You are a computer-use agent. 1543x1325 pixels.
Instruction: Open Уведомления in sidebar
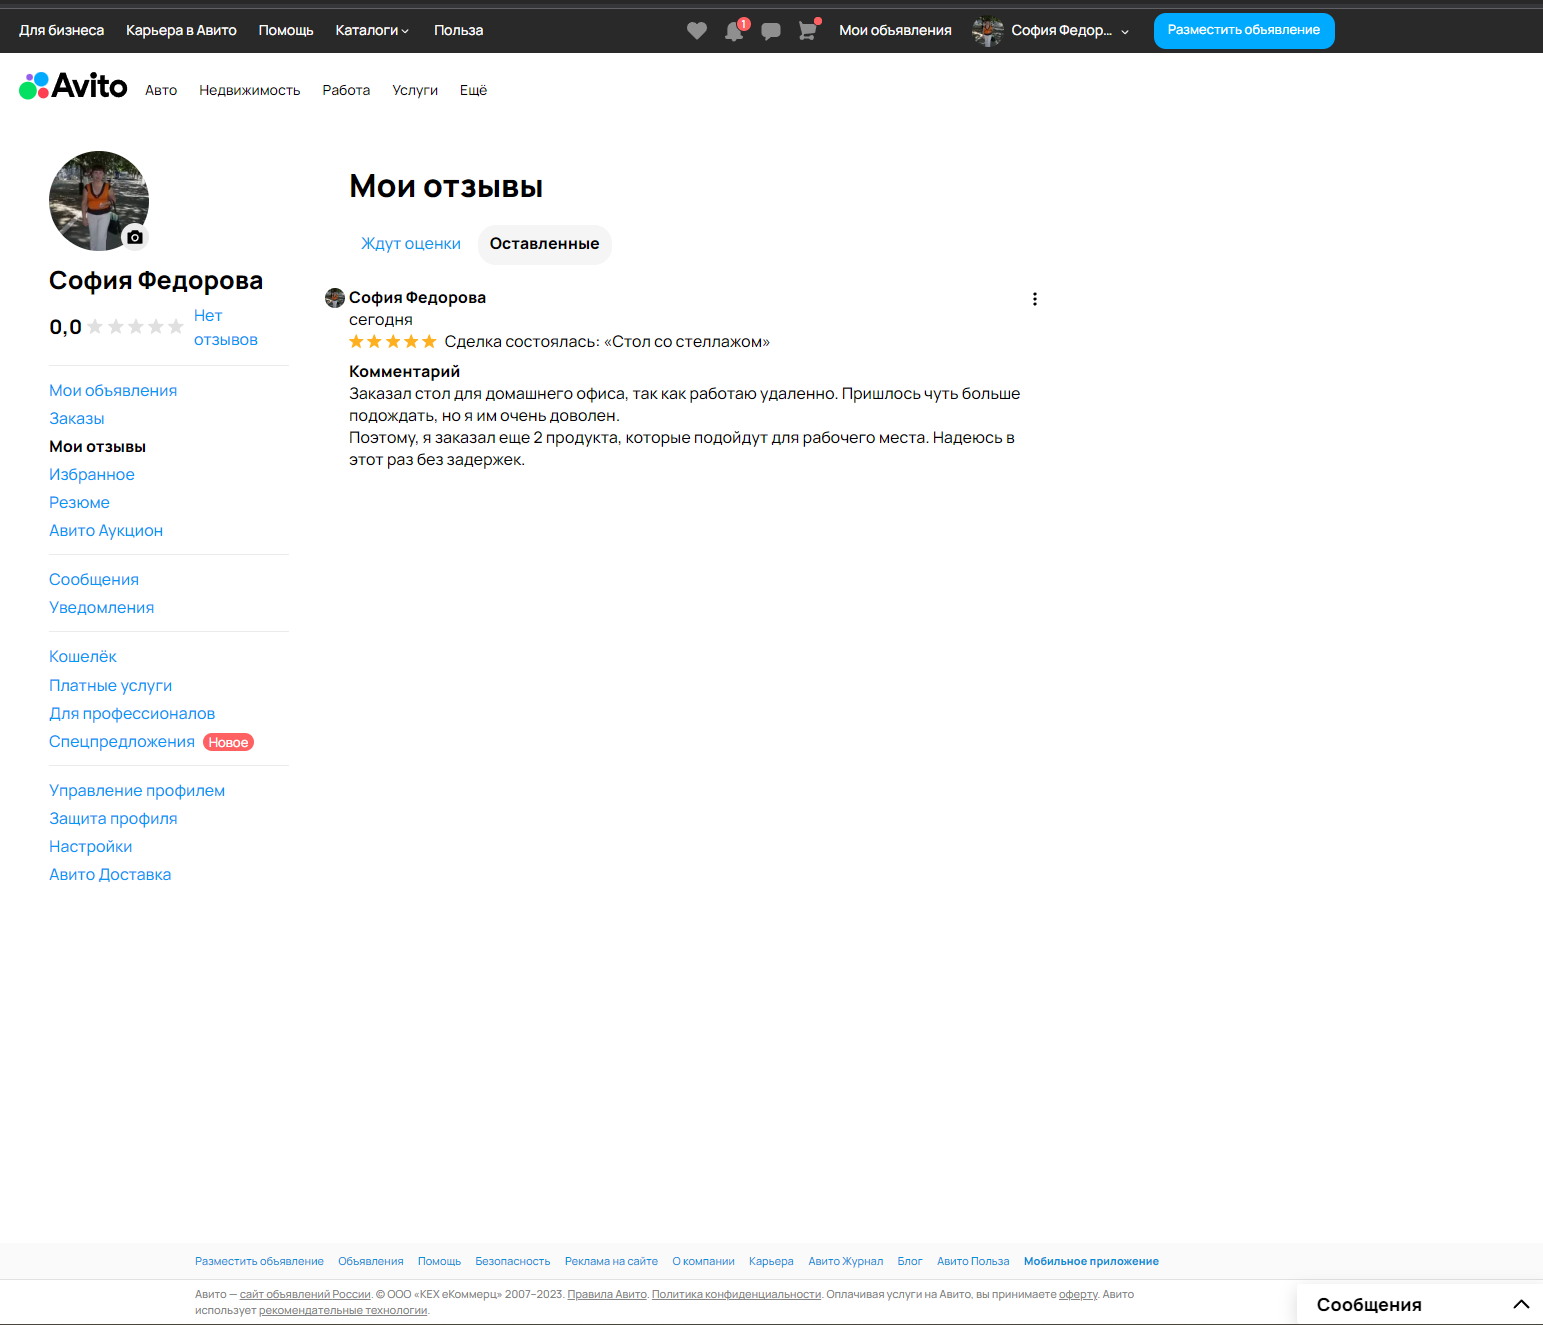(x=101, y=608)
